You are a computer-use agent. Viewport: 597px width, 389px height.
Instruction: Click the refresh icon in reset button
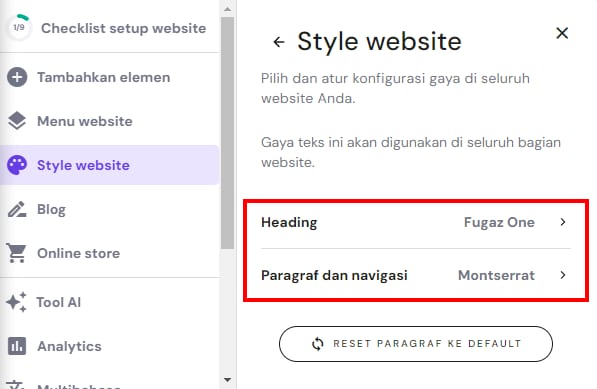pos(318,344)
